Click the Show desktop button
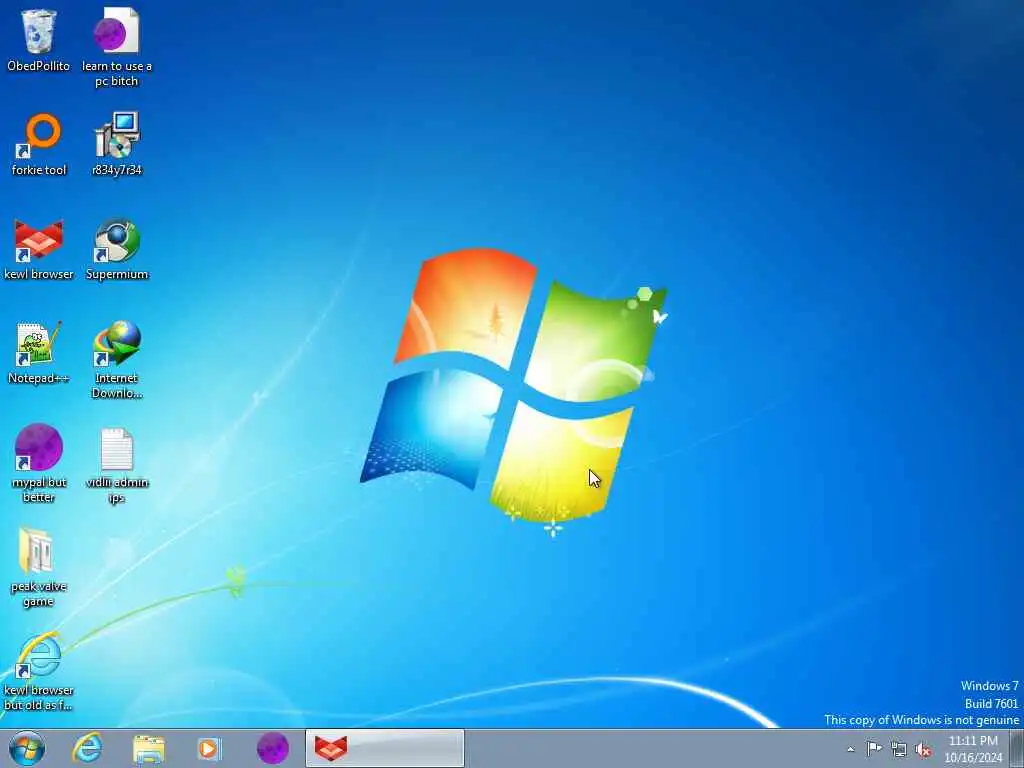Viewport: 1024px width, 768px height. click(x=1017, y=748)
